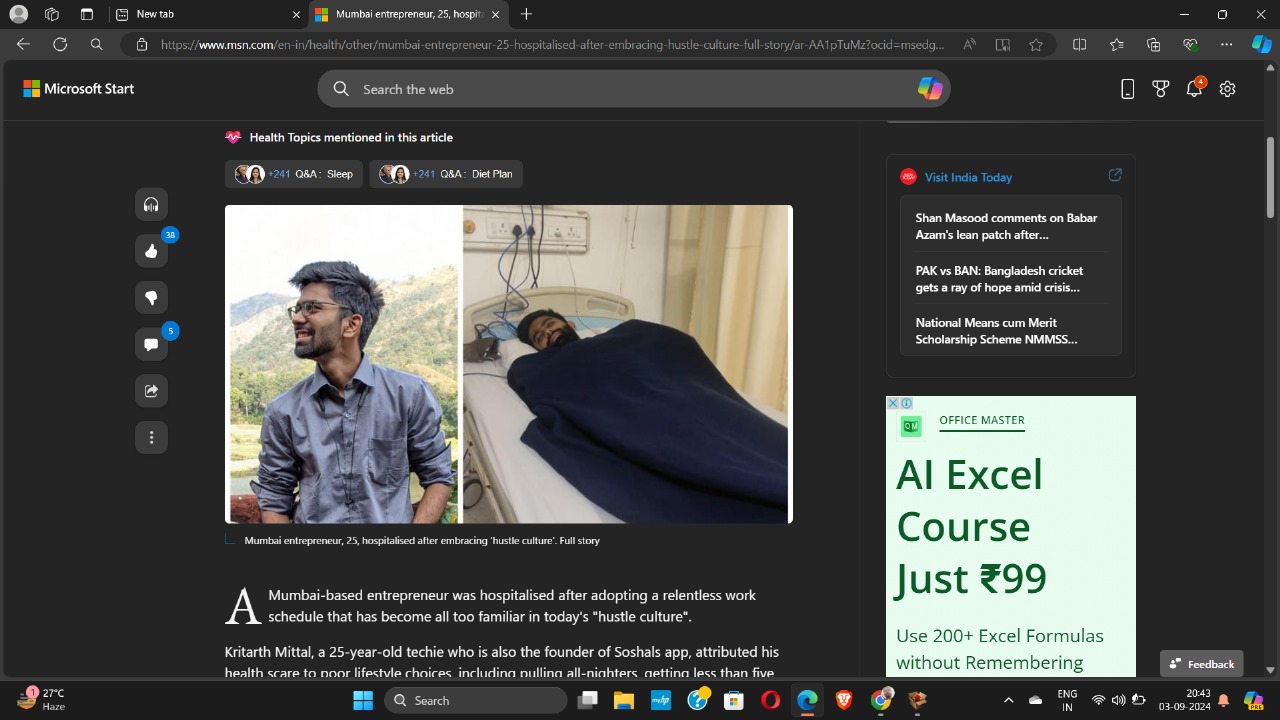Viewport: 1280px width, 720px height.
Task: Open the Visit India Today link
Action: [968, 177]
